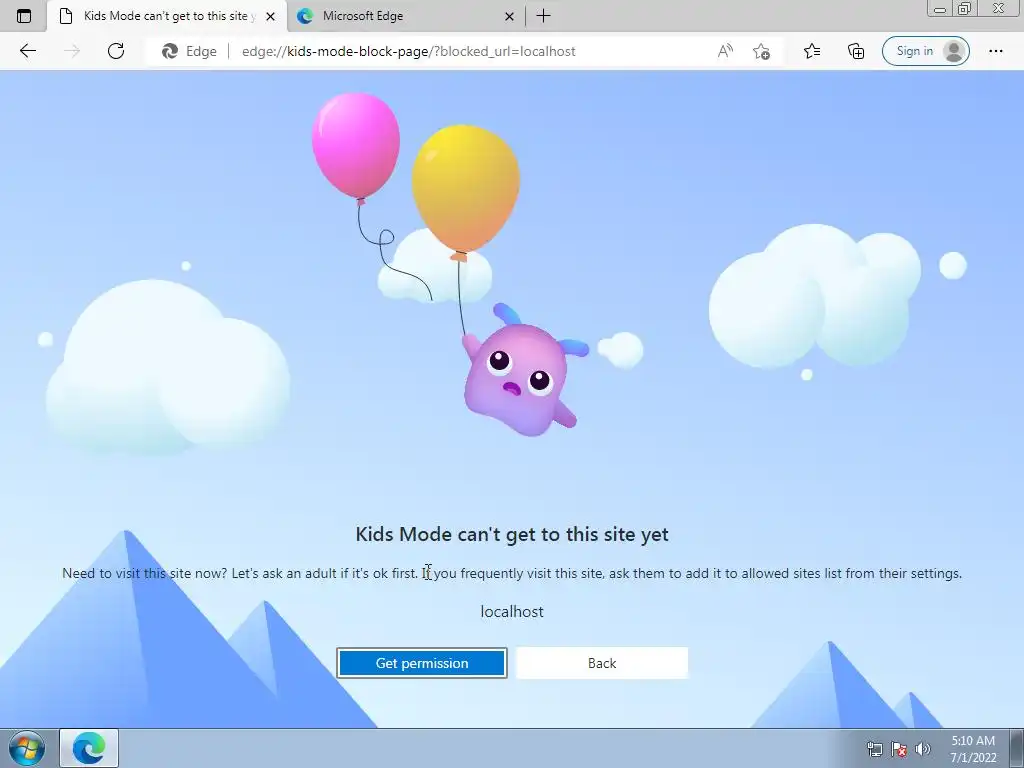Click the forward navigation arrow
This screenshot has width=1024, height=768.
pyautogui.click(x=72, y=51)
